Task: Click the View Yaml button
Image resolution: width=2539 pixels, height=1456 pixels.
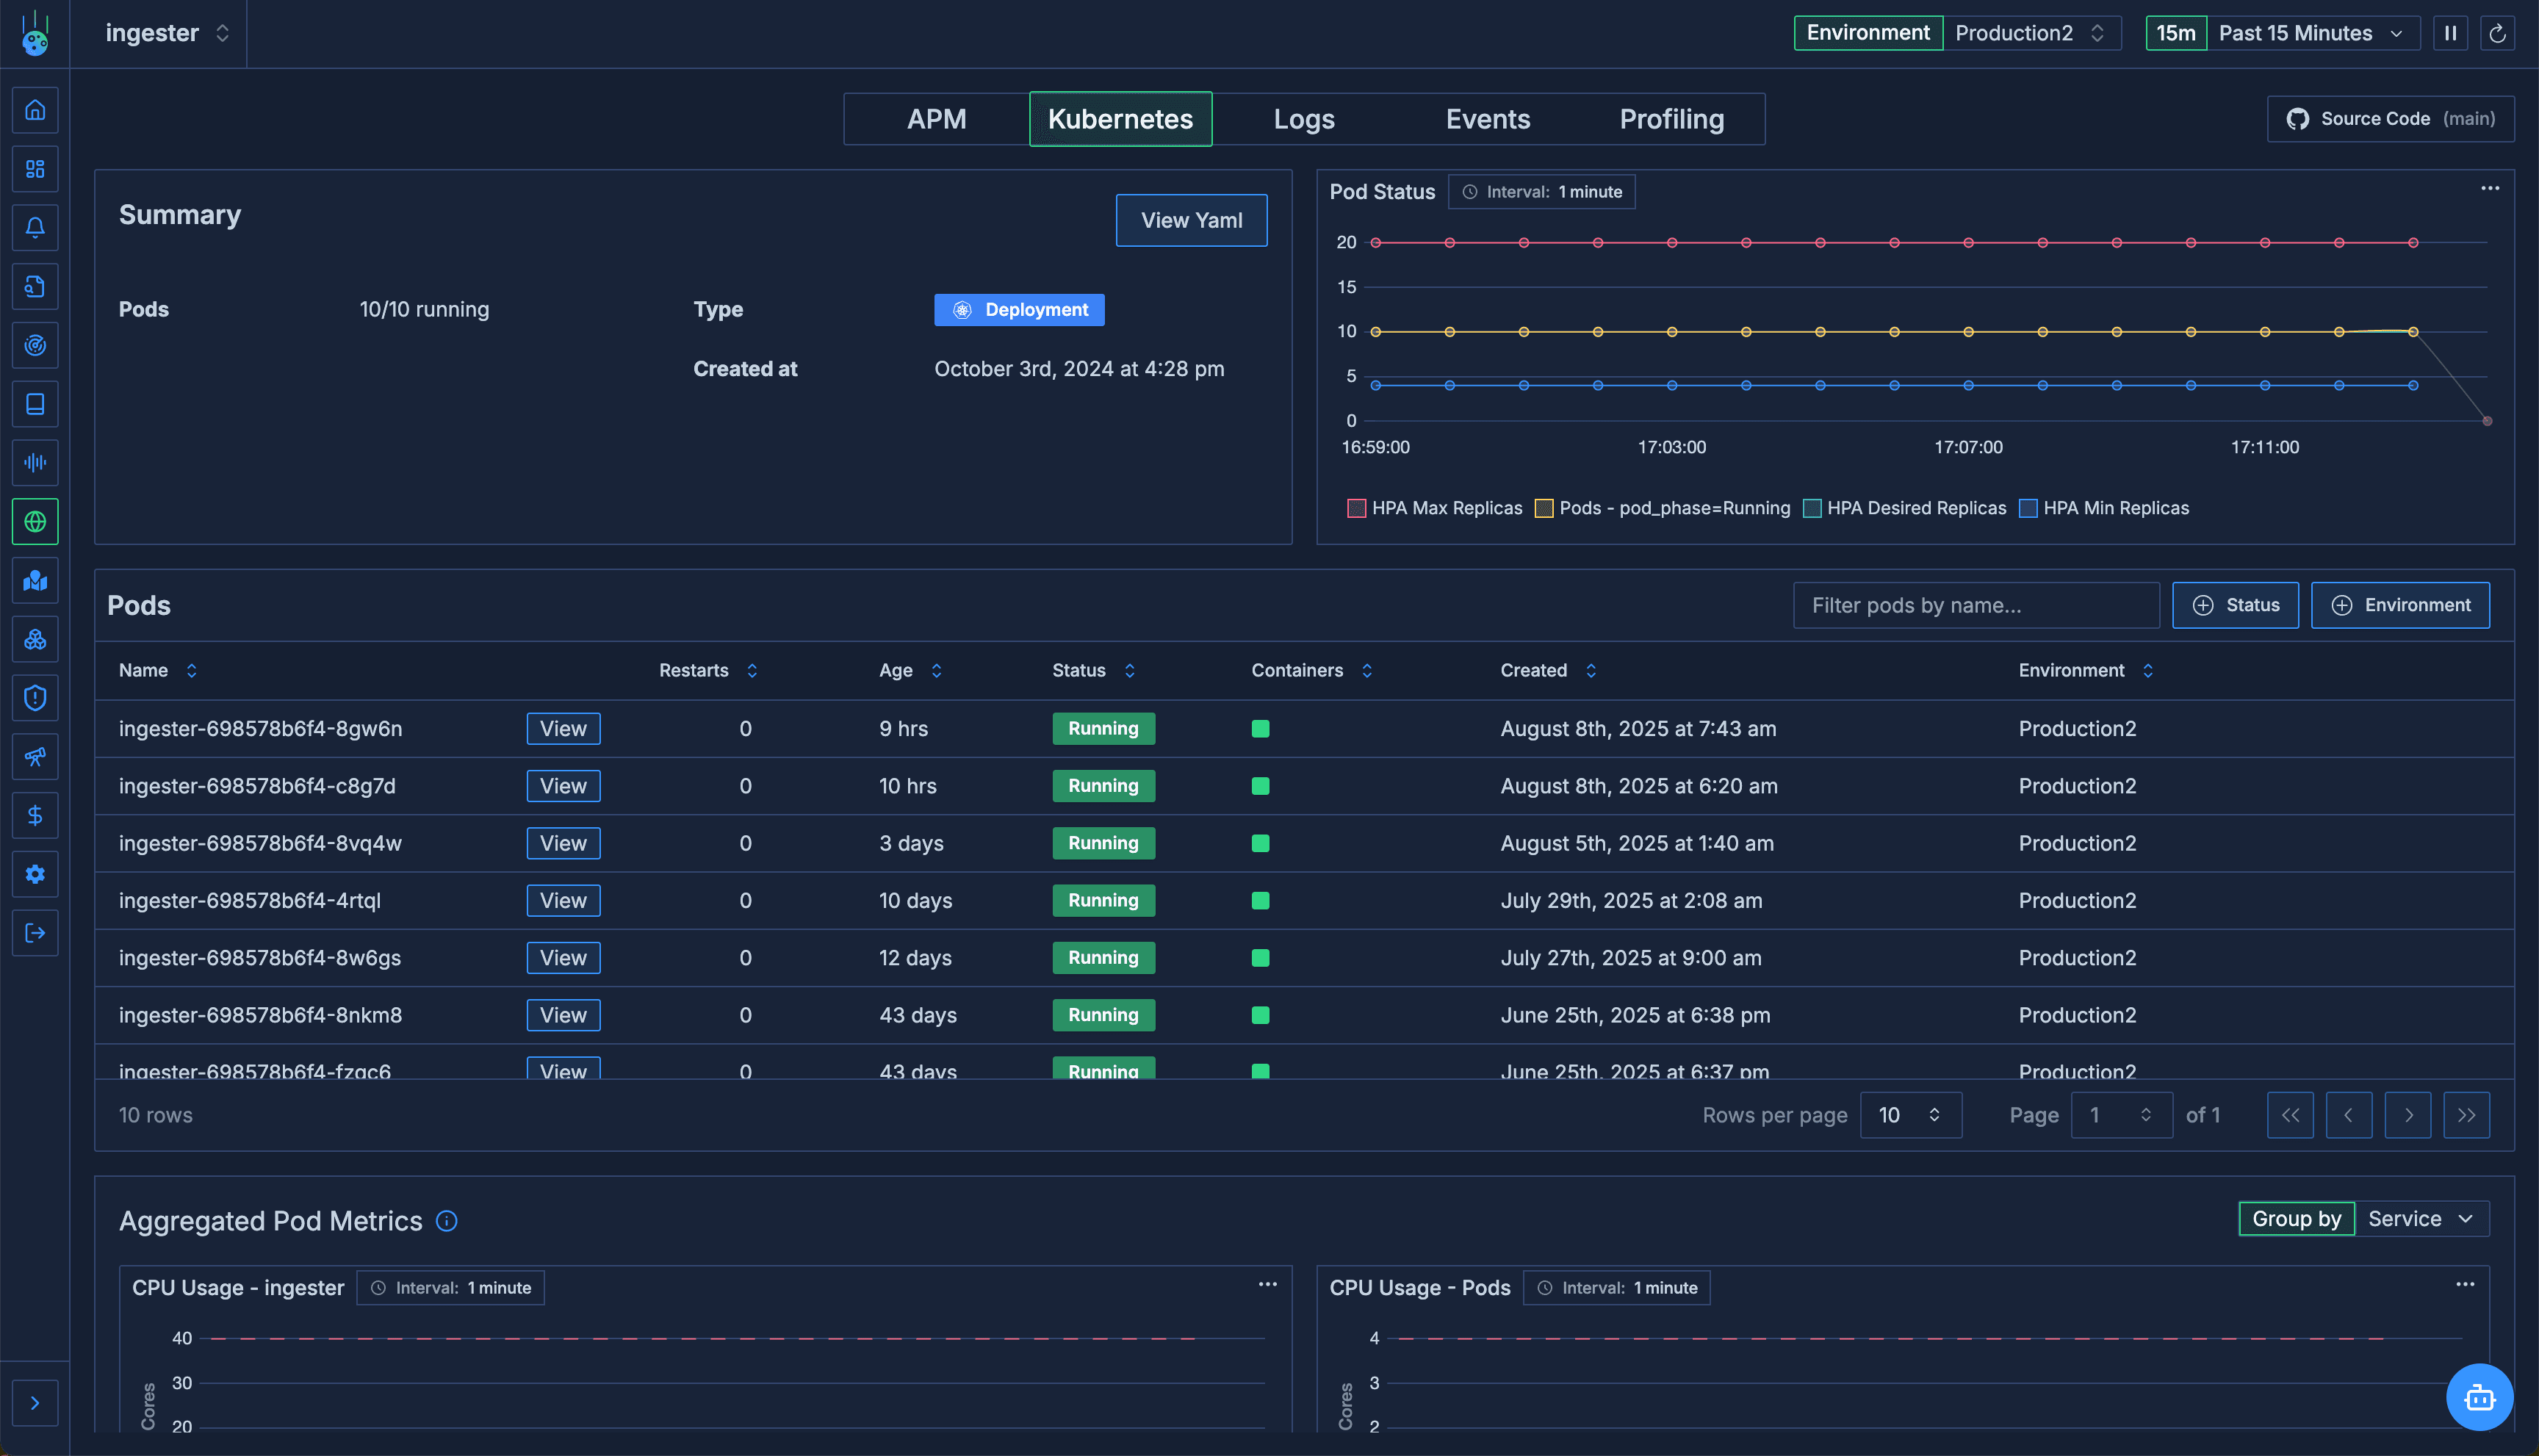Action: (1191, 220)
